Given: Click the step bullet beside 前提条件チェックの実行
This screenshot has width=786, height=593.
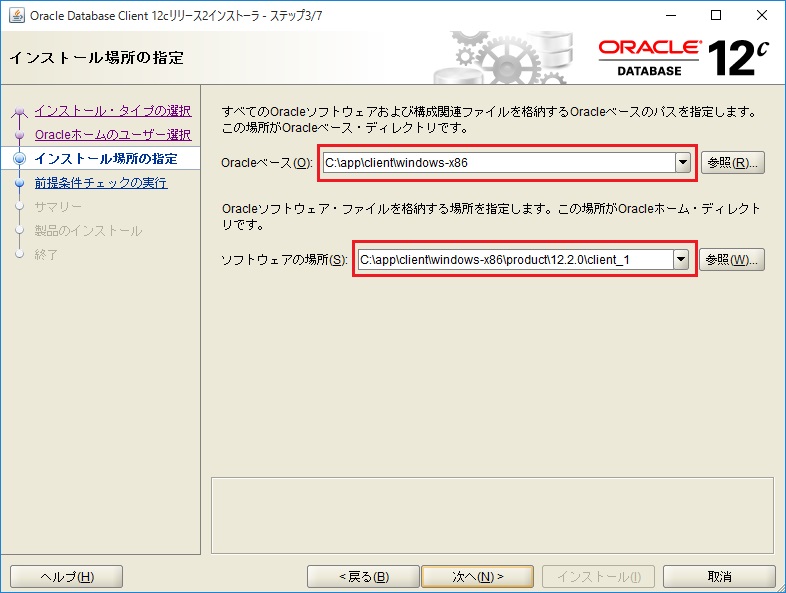Looking at the screenshot, I should pos(18,184).
